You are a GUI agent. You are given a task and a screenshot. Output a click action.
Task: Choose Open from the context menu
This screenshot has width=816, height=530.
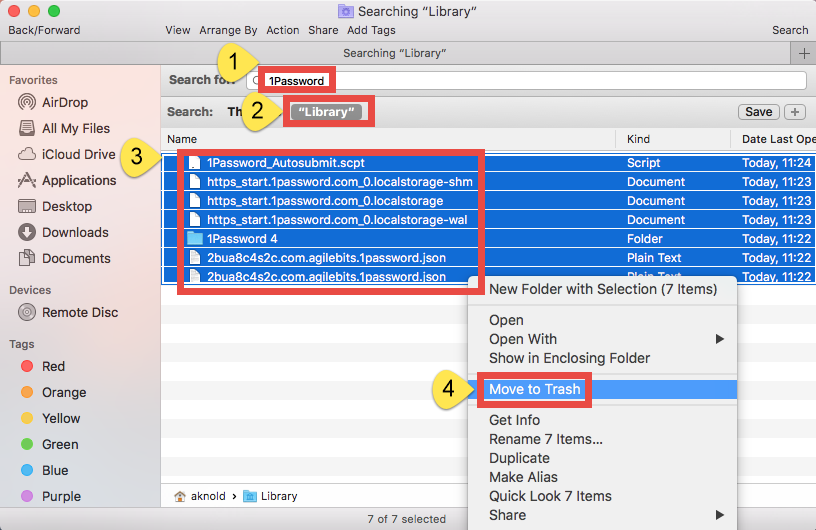pos(603,320)
